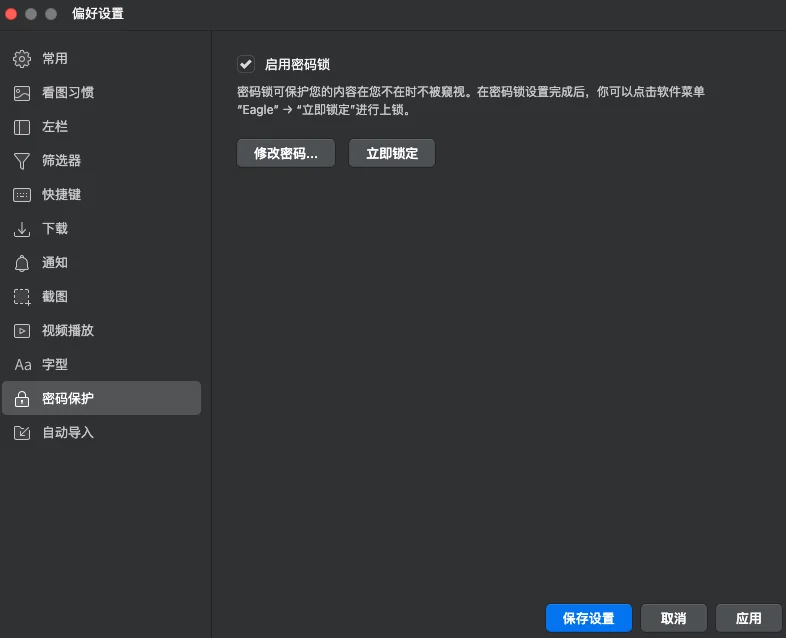The height and width of the screenshot is (638, 786).
Task: Click the dashed-square icon for 截图
Action: [x=22, y=297]
